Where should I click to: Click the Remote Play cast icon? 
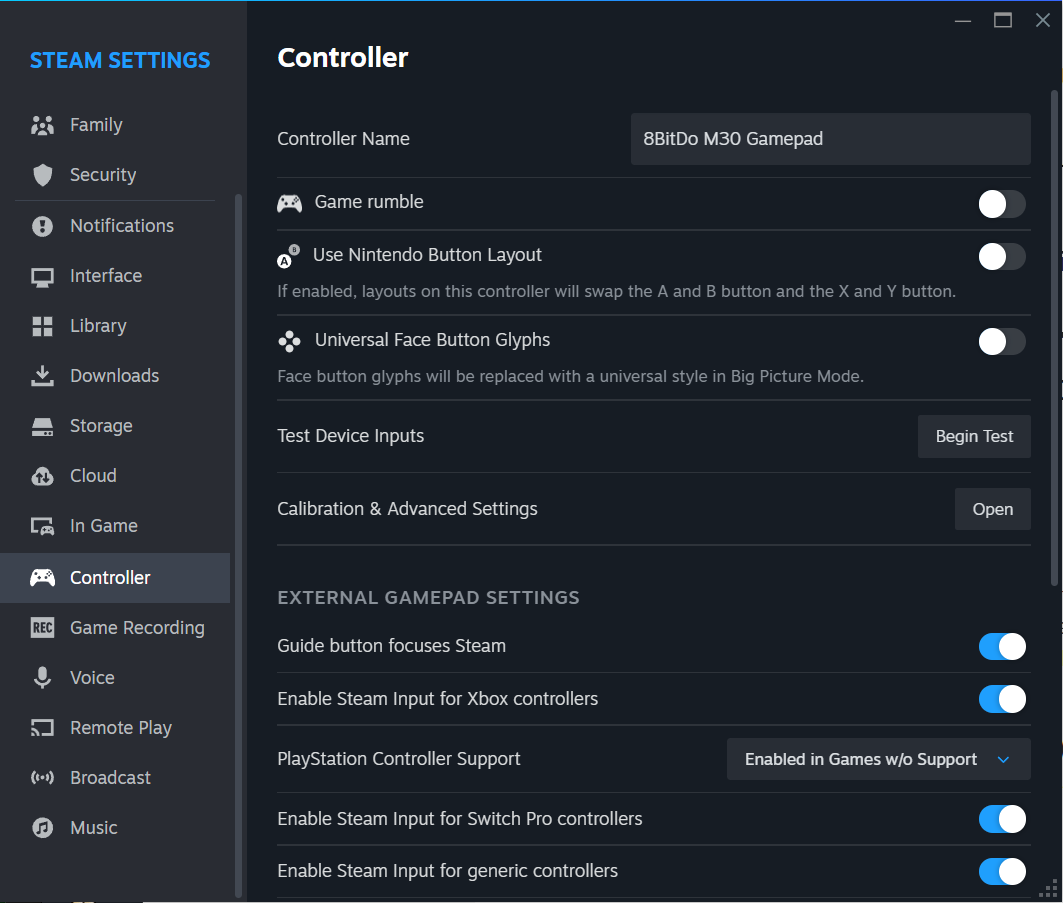(42, 728)
